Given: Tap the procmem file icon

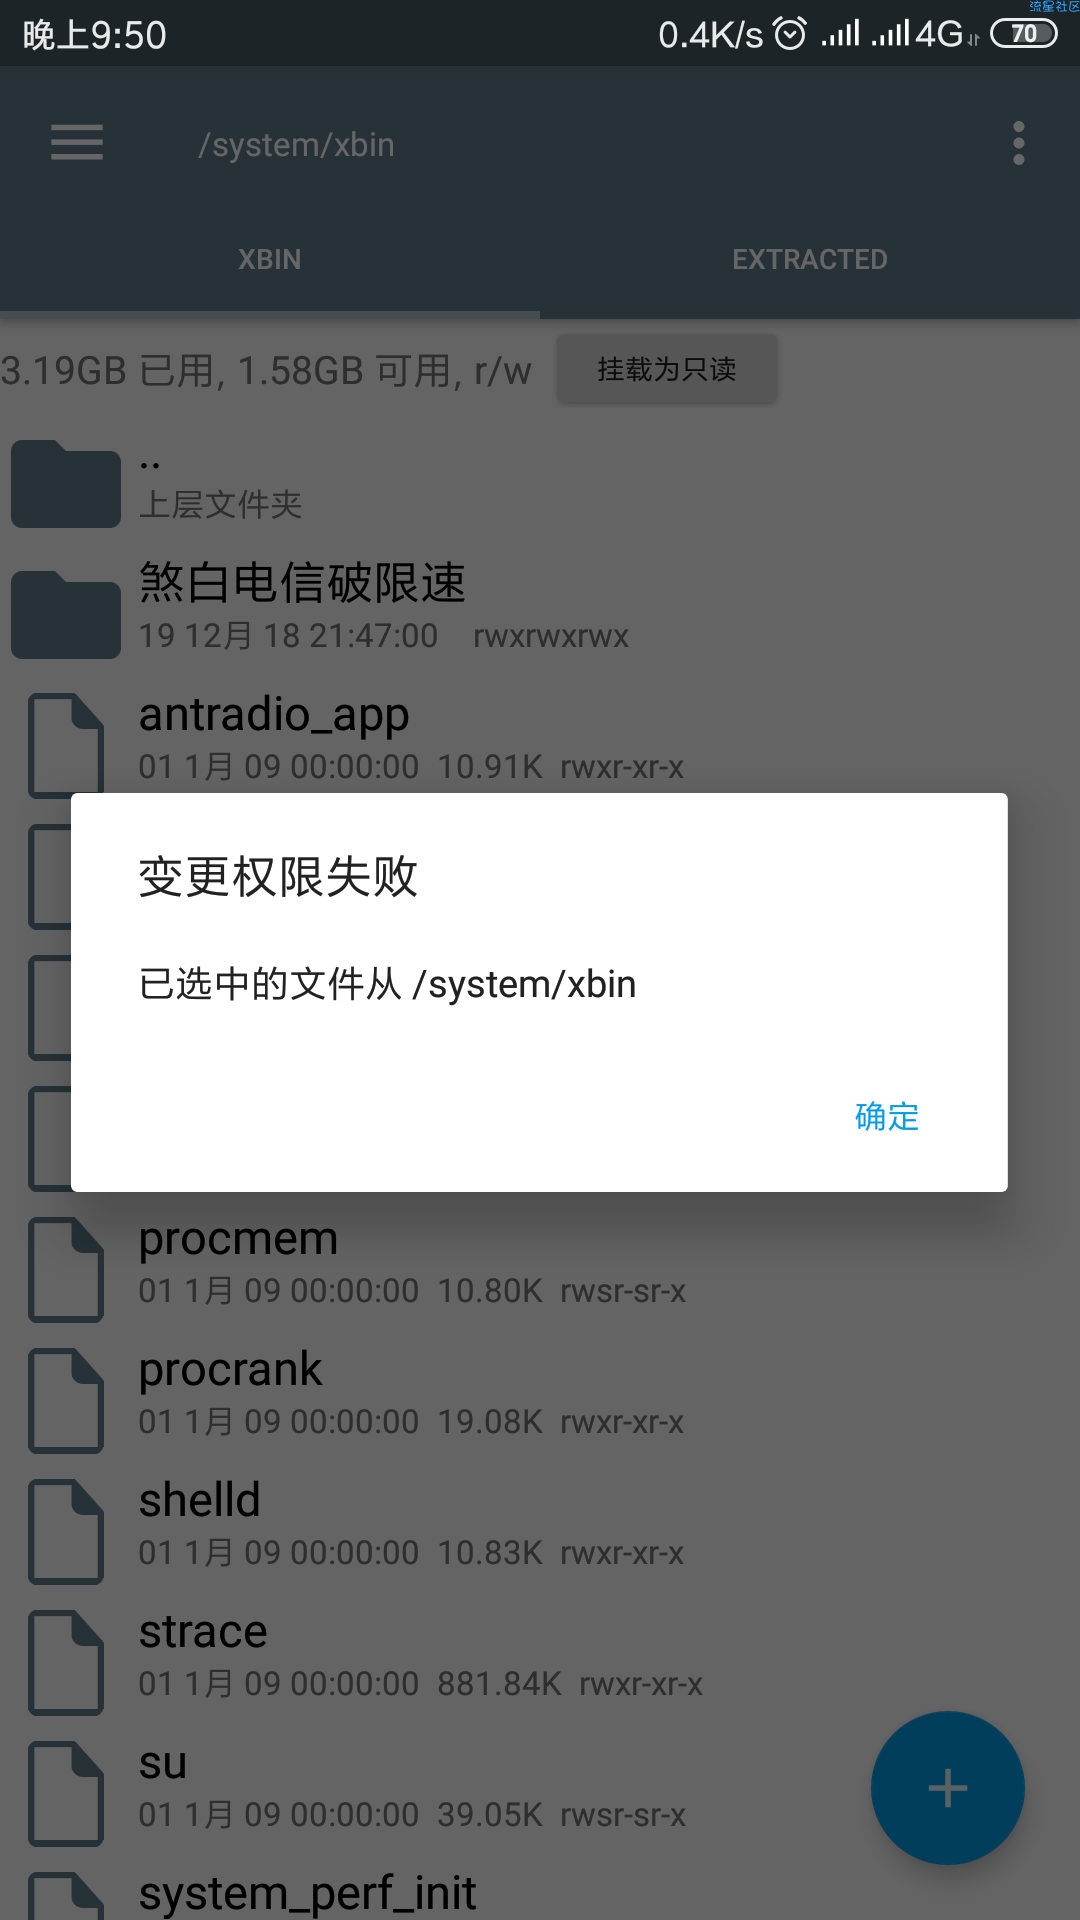Looking at the screenshot, I should (66, 1270).
